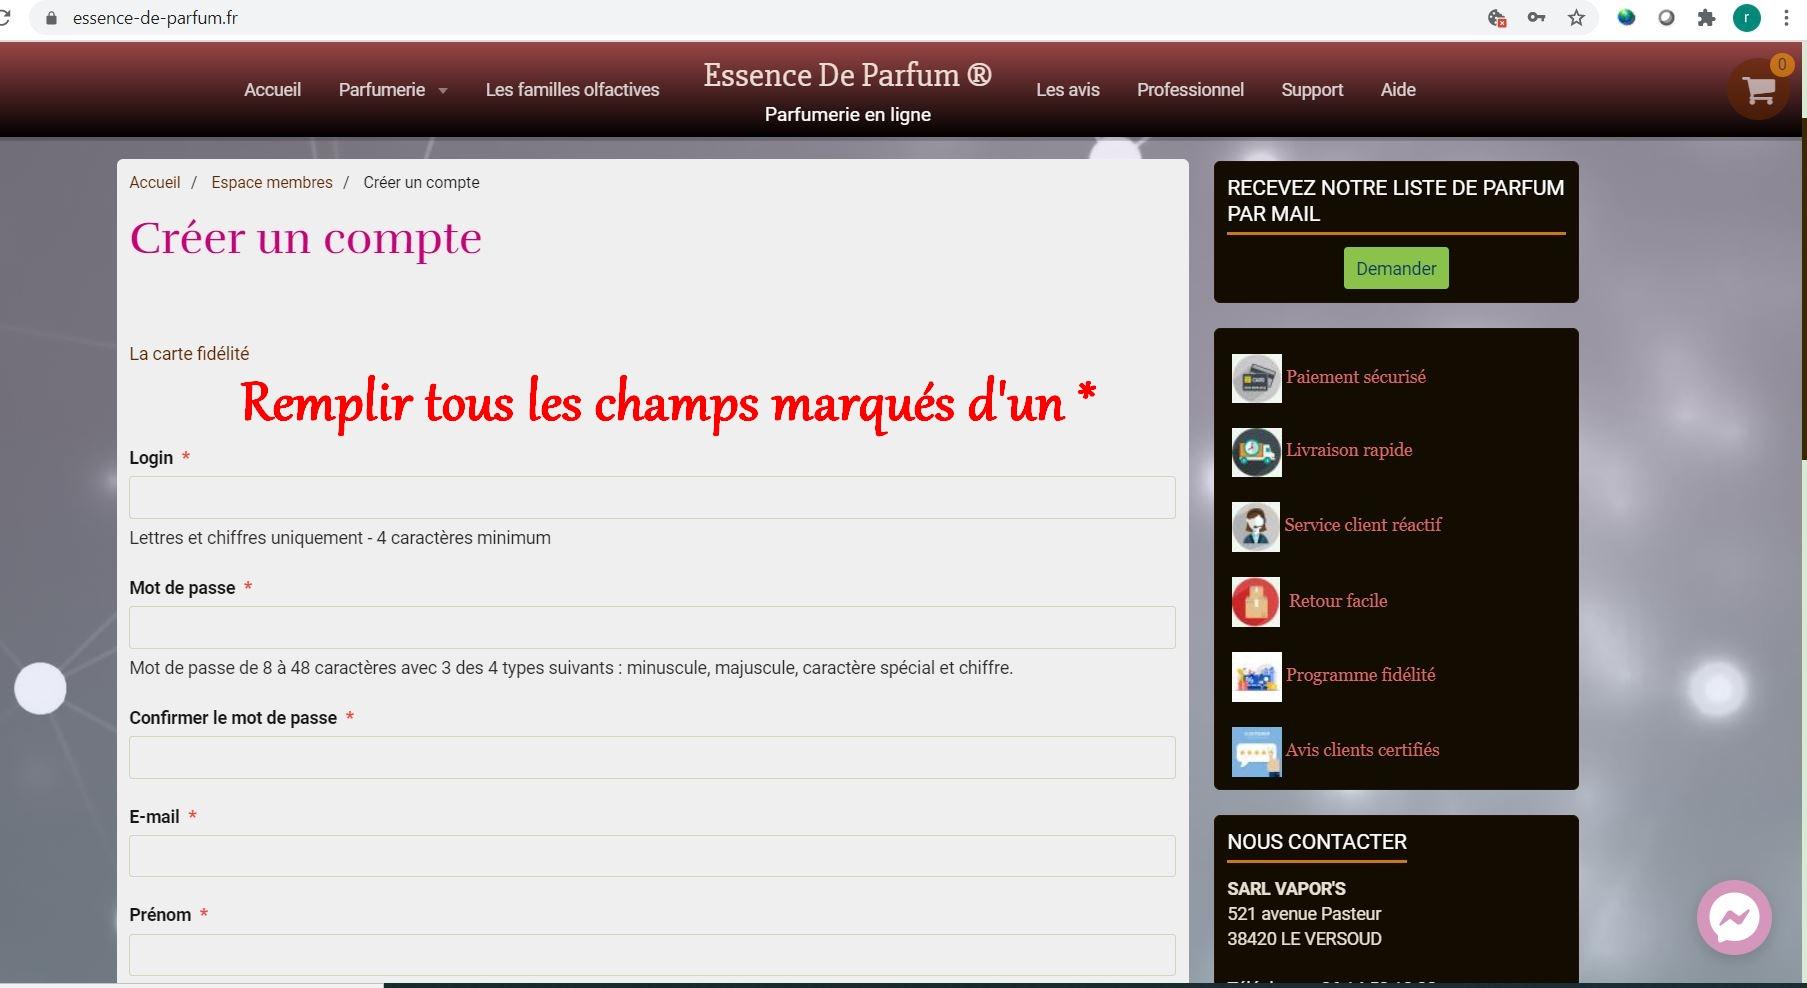The image size is (1807, 988).
Task: Open the Programme fidélité link
Action: pyautogui.click(x=1361, y=675)
